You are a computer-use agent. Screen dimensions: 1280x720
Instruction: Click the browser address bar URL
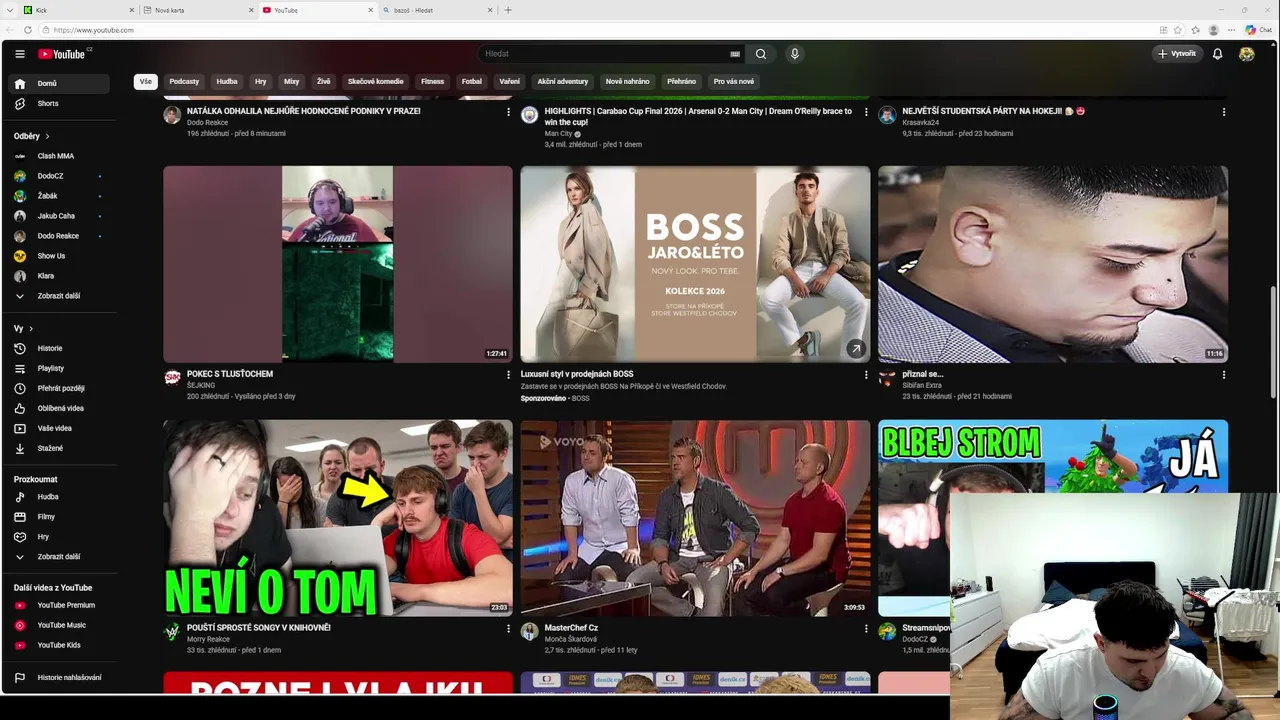pyautogui.click(x=94, y=30)
